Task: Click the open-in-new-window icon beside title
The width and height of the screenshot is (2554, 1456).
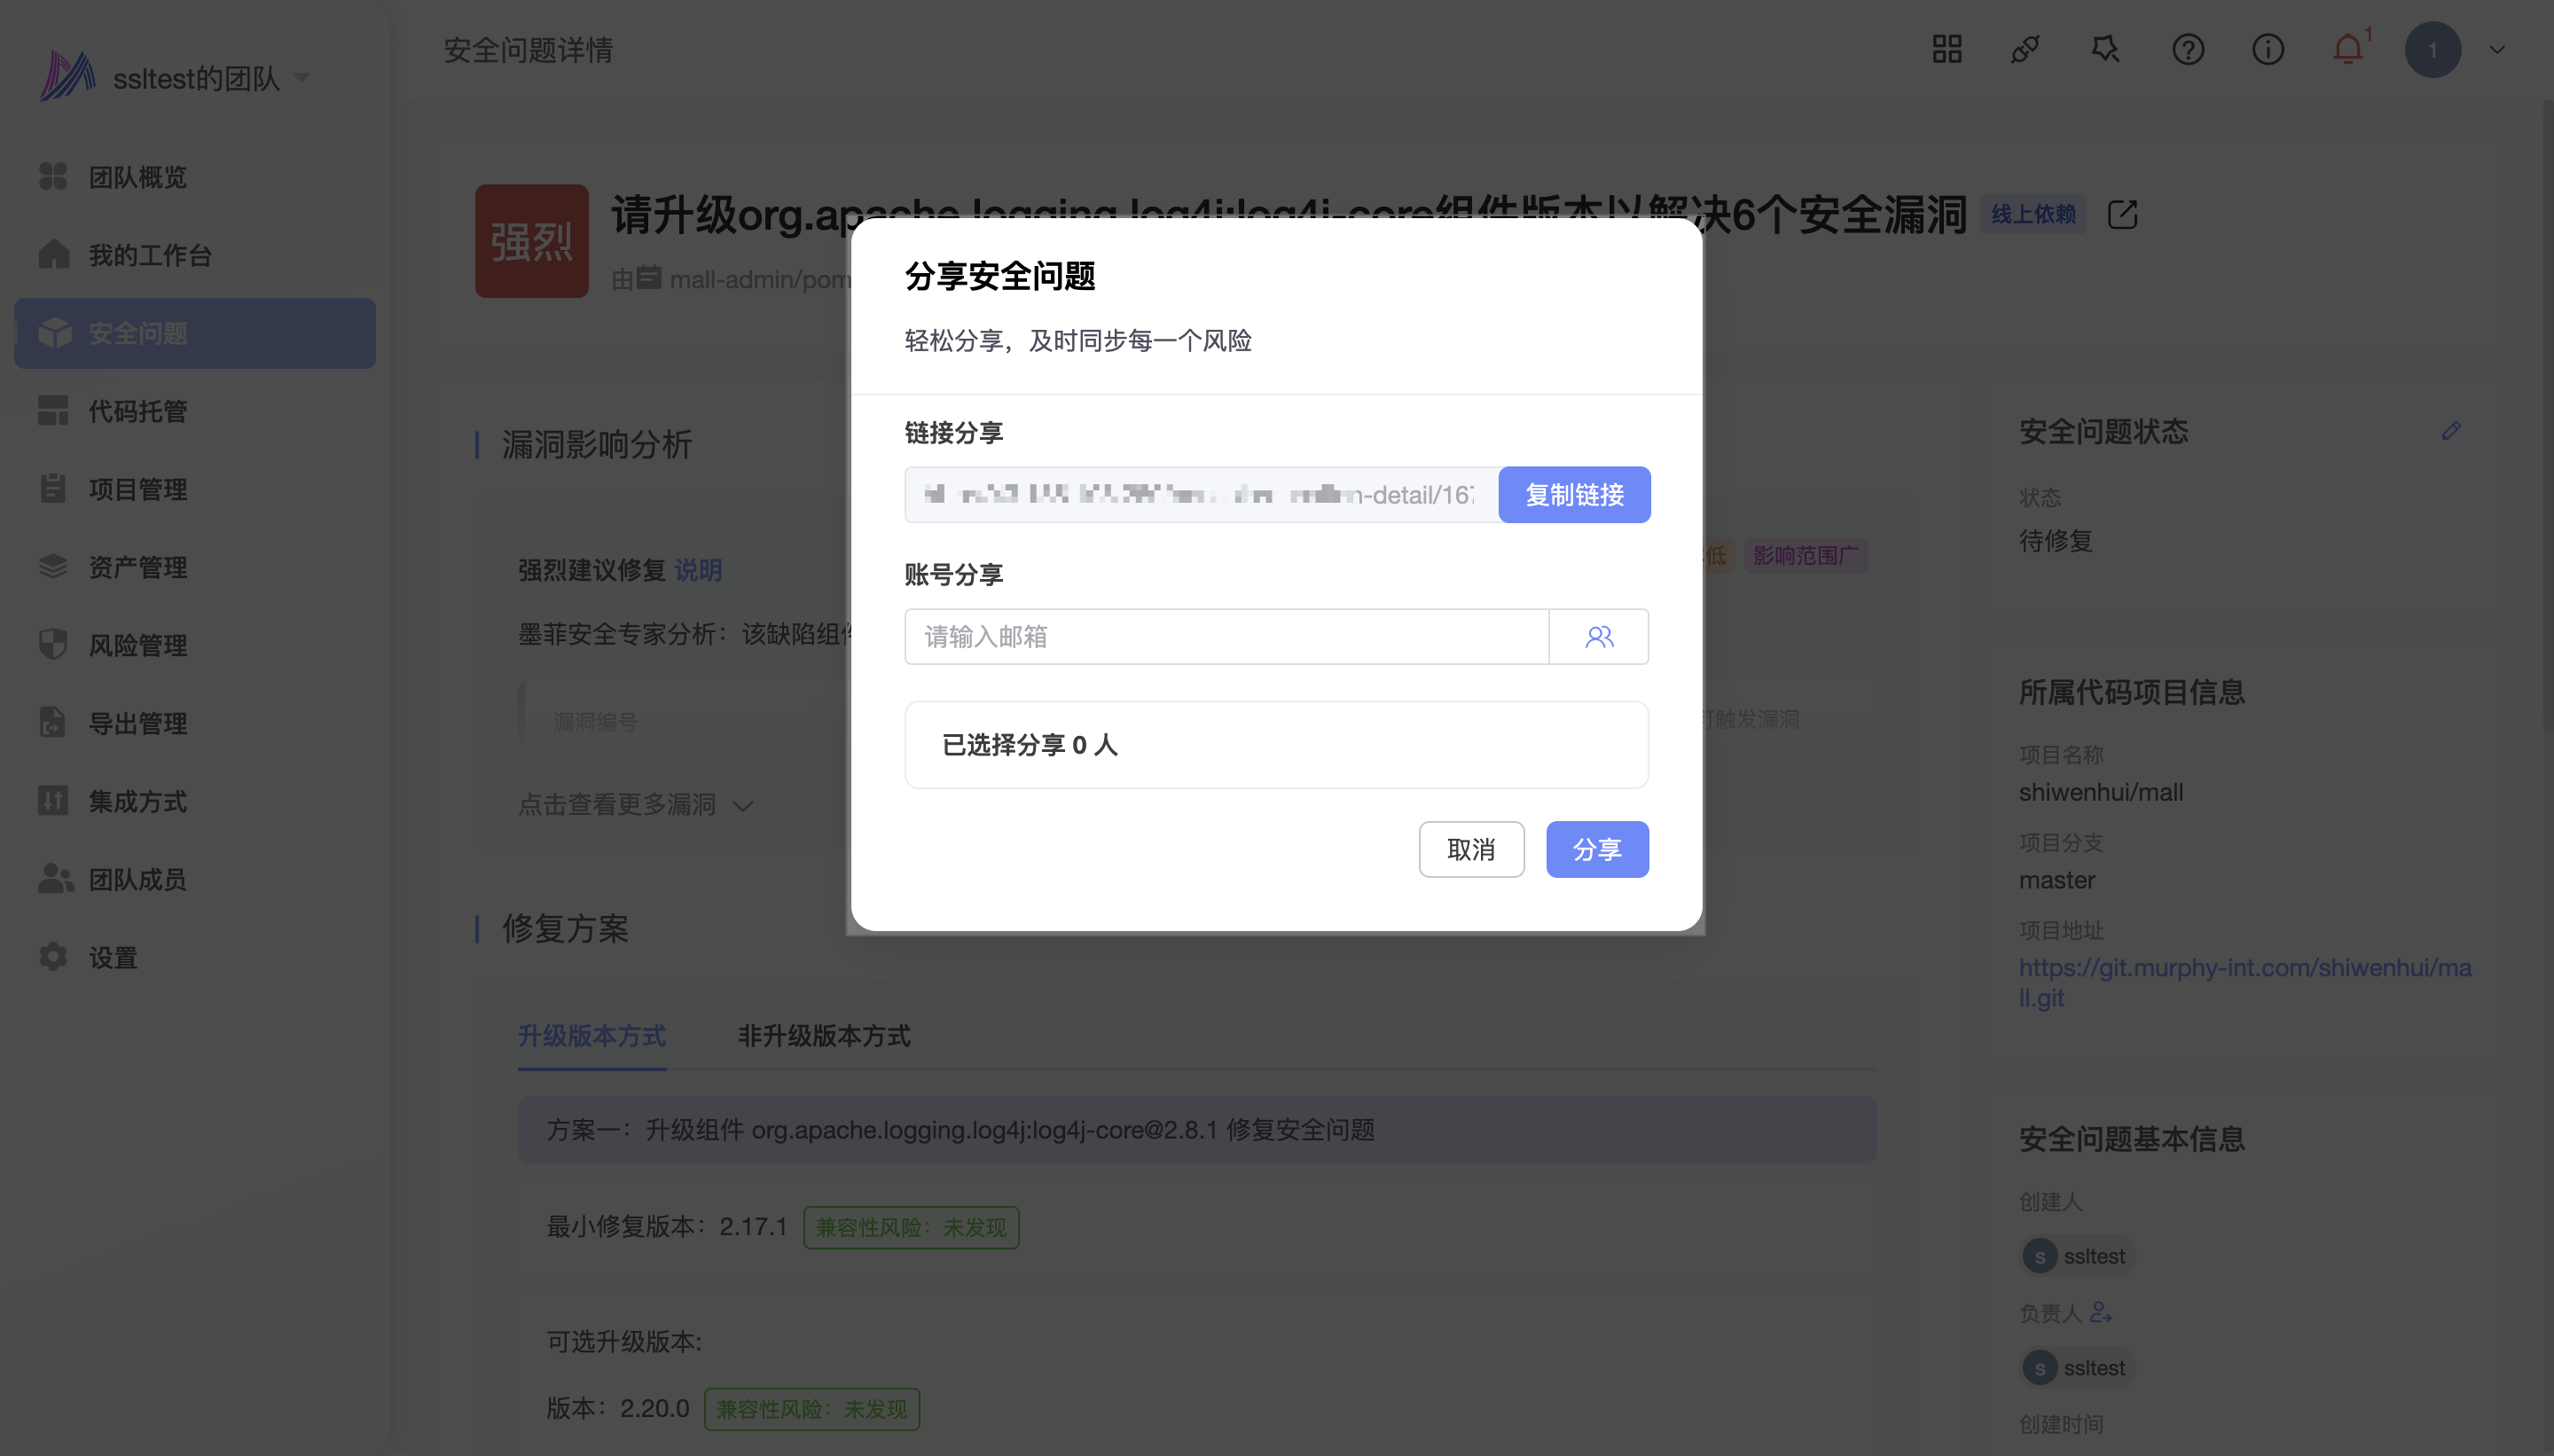Action: tap(2122, 215)
